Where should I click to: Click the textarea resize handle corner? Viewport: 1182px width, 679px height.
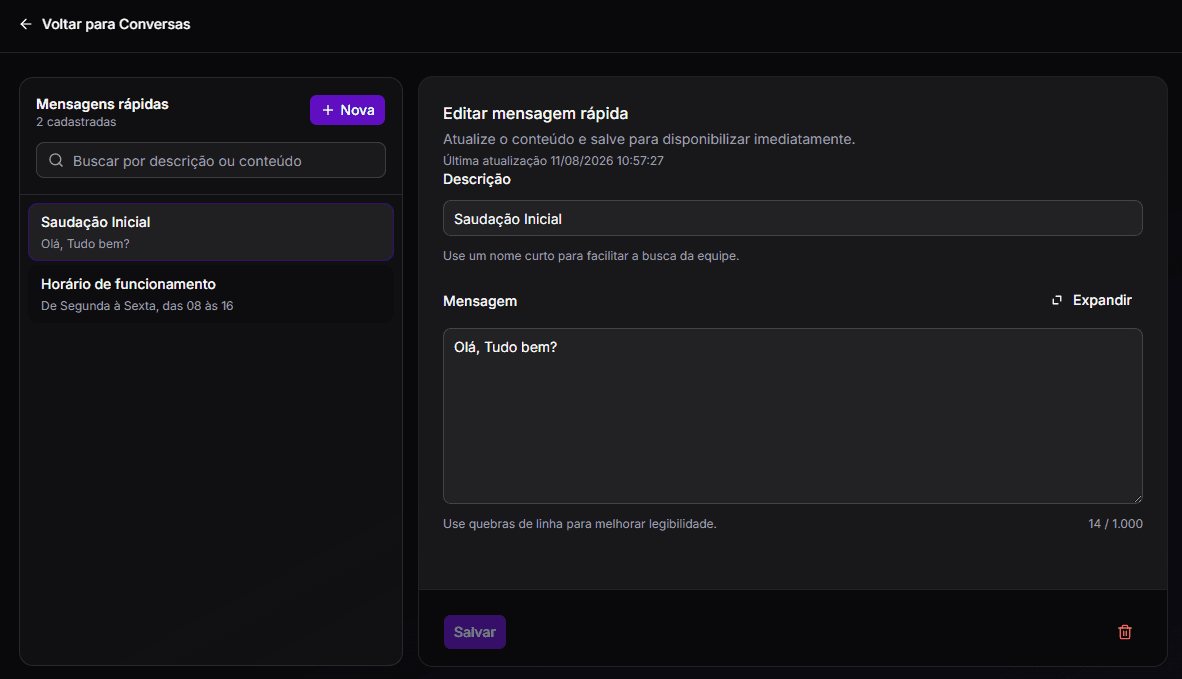(1138, 498)
